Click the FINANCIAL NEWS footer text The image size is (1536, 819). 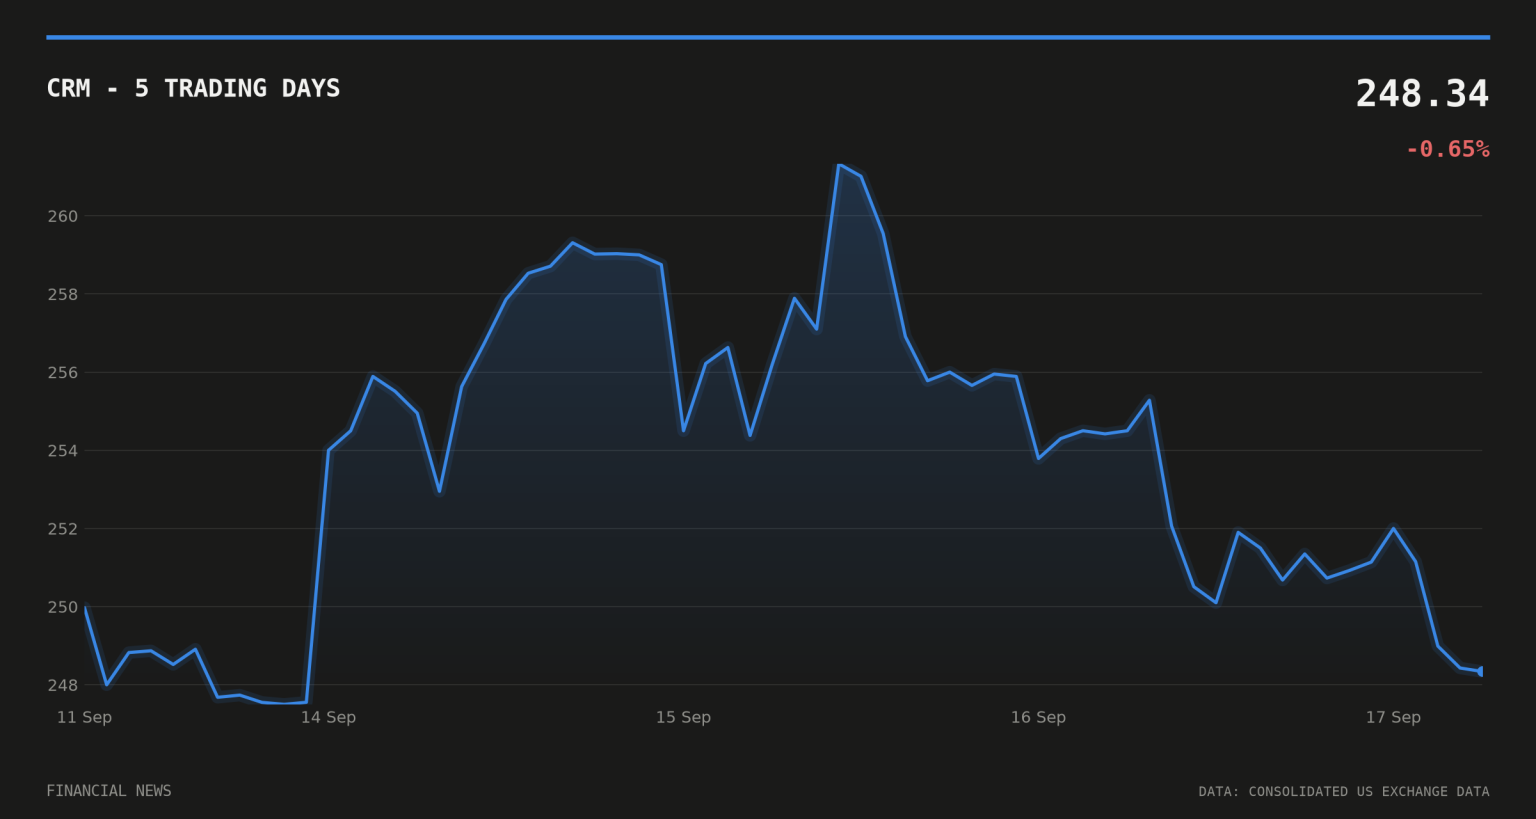109,791
